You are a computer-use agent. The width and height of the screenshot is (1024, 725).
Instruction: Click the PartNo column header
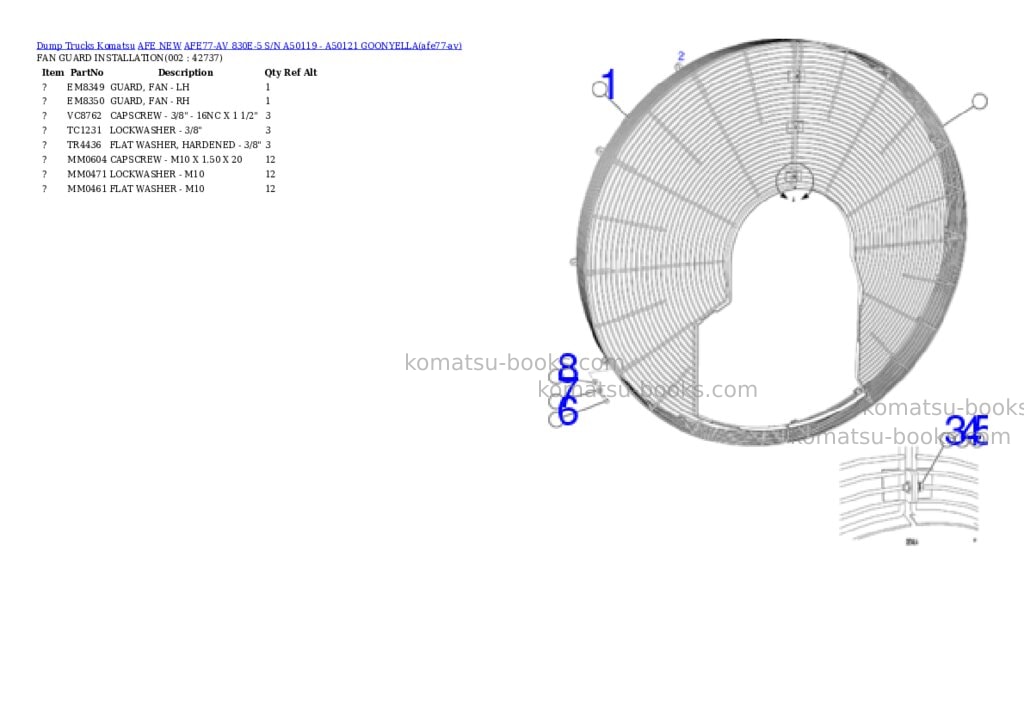(87, 72)
